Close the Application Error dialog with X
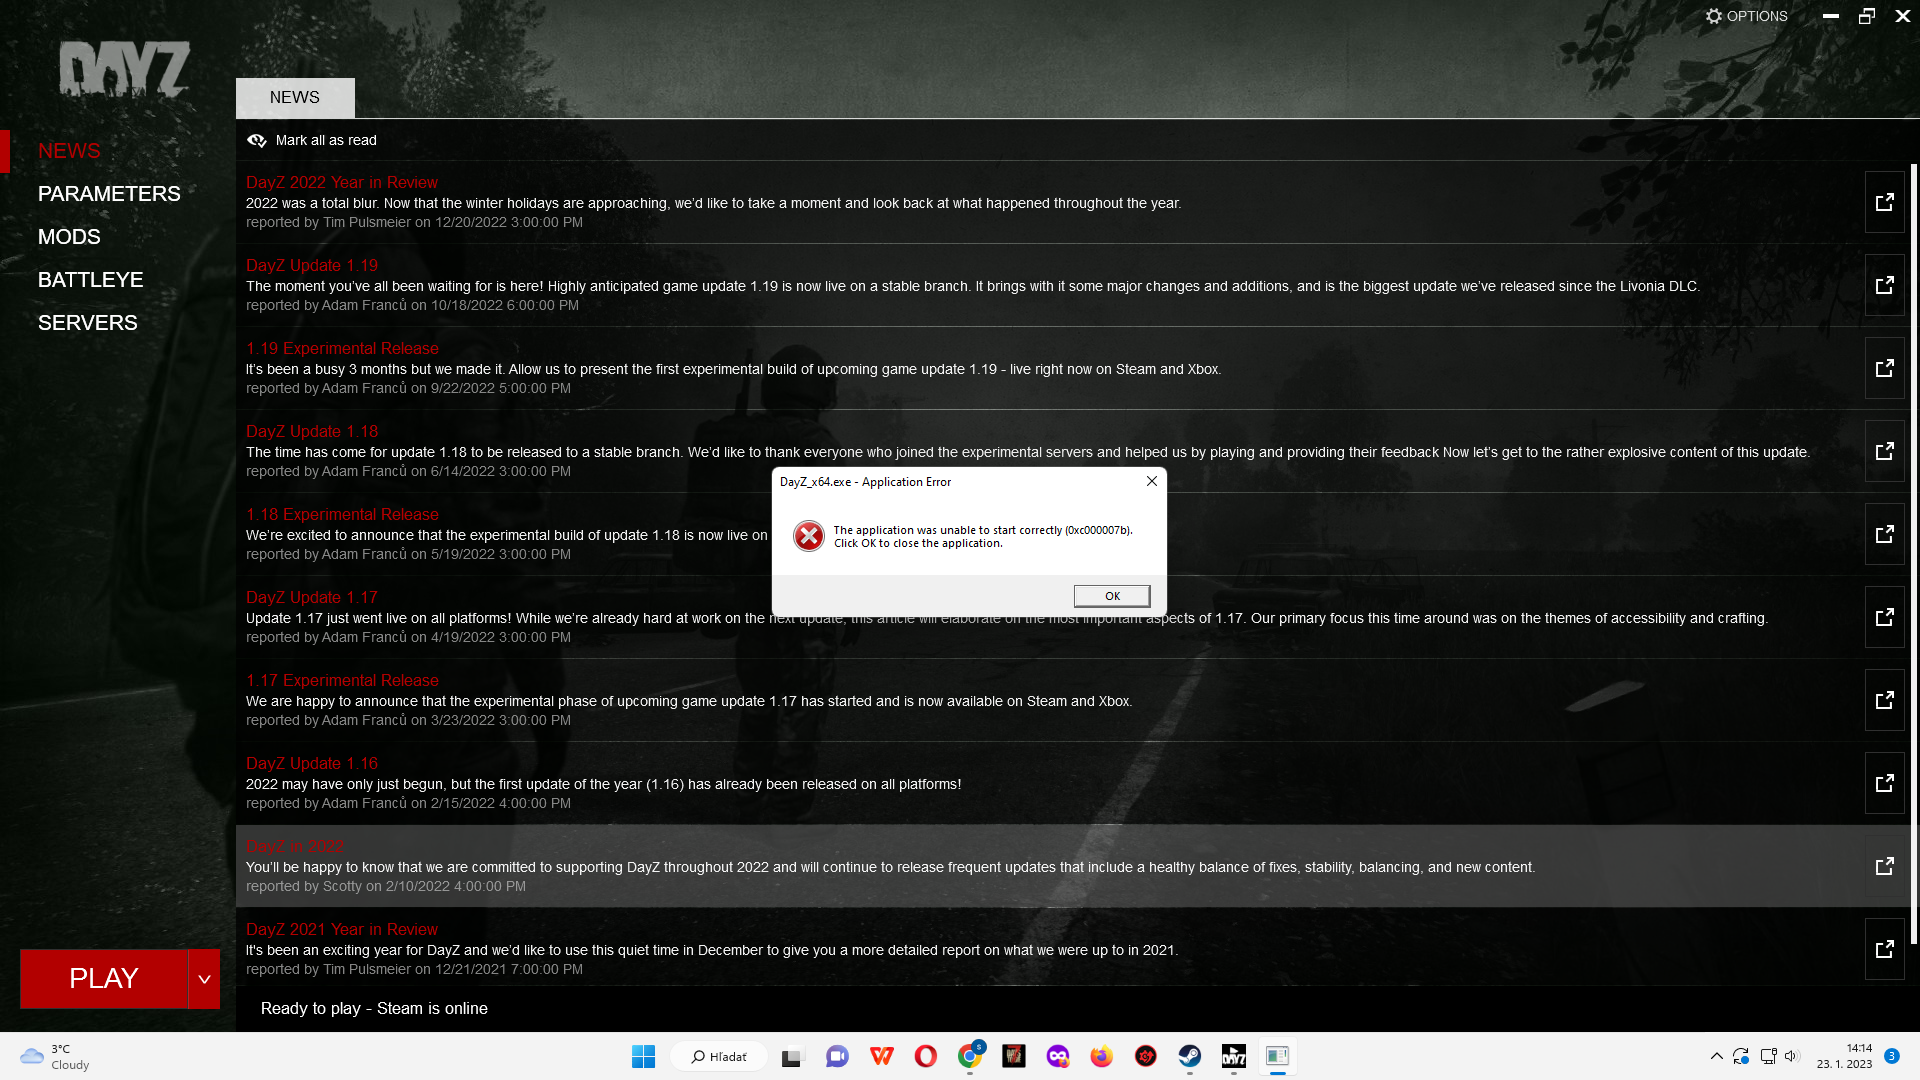1920x1080 pixels. (x=1152, y=481)
